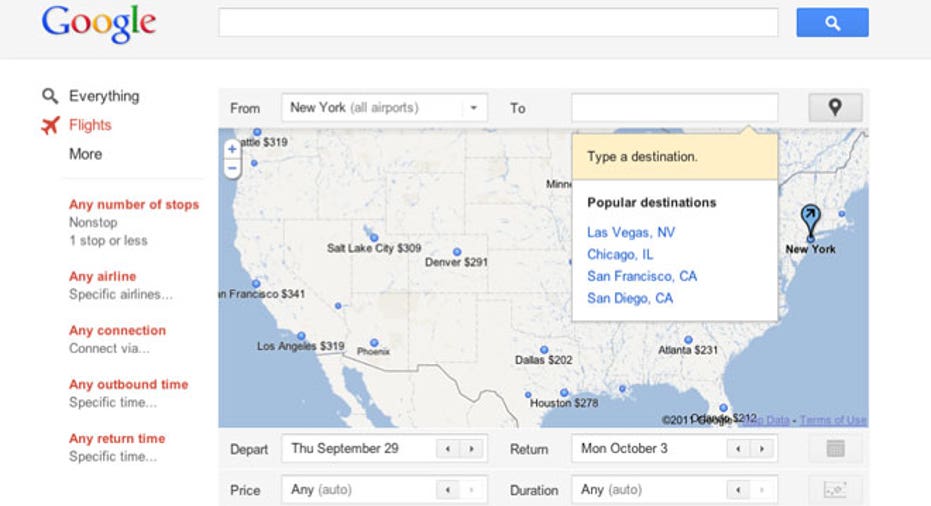Choose the Any return time filter
The image size is (931, 506).
[x=117, y=438]
